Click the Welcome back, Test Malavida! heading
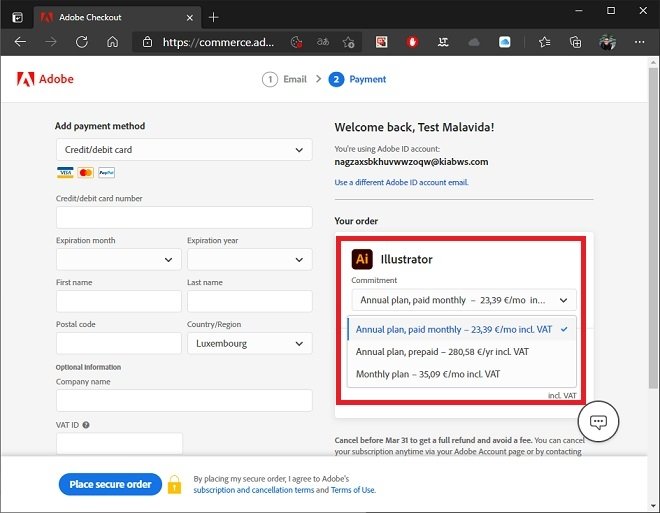 point(414,127)
